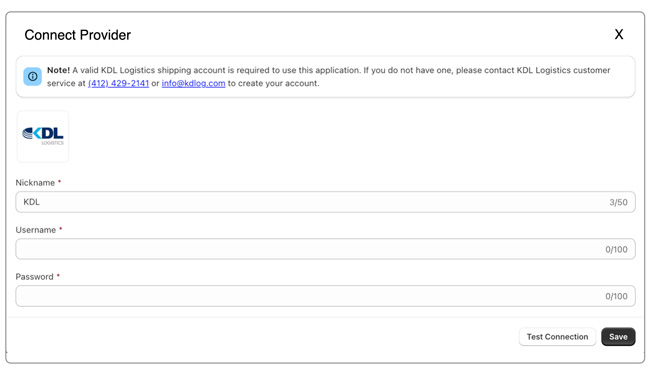Viewport: 650px width, 378px height.
Task: Click the Test Connection button
Action: click(x=557, y=337)
